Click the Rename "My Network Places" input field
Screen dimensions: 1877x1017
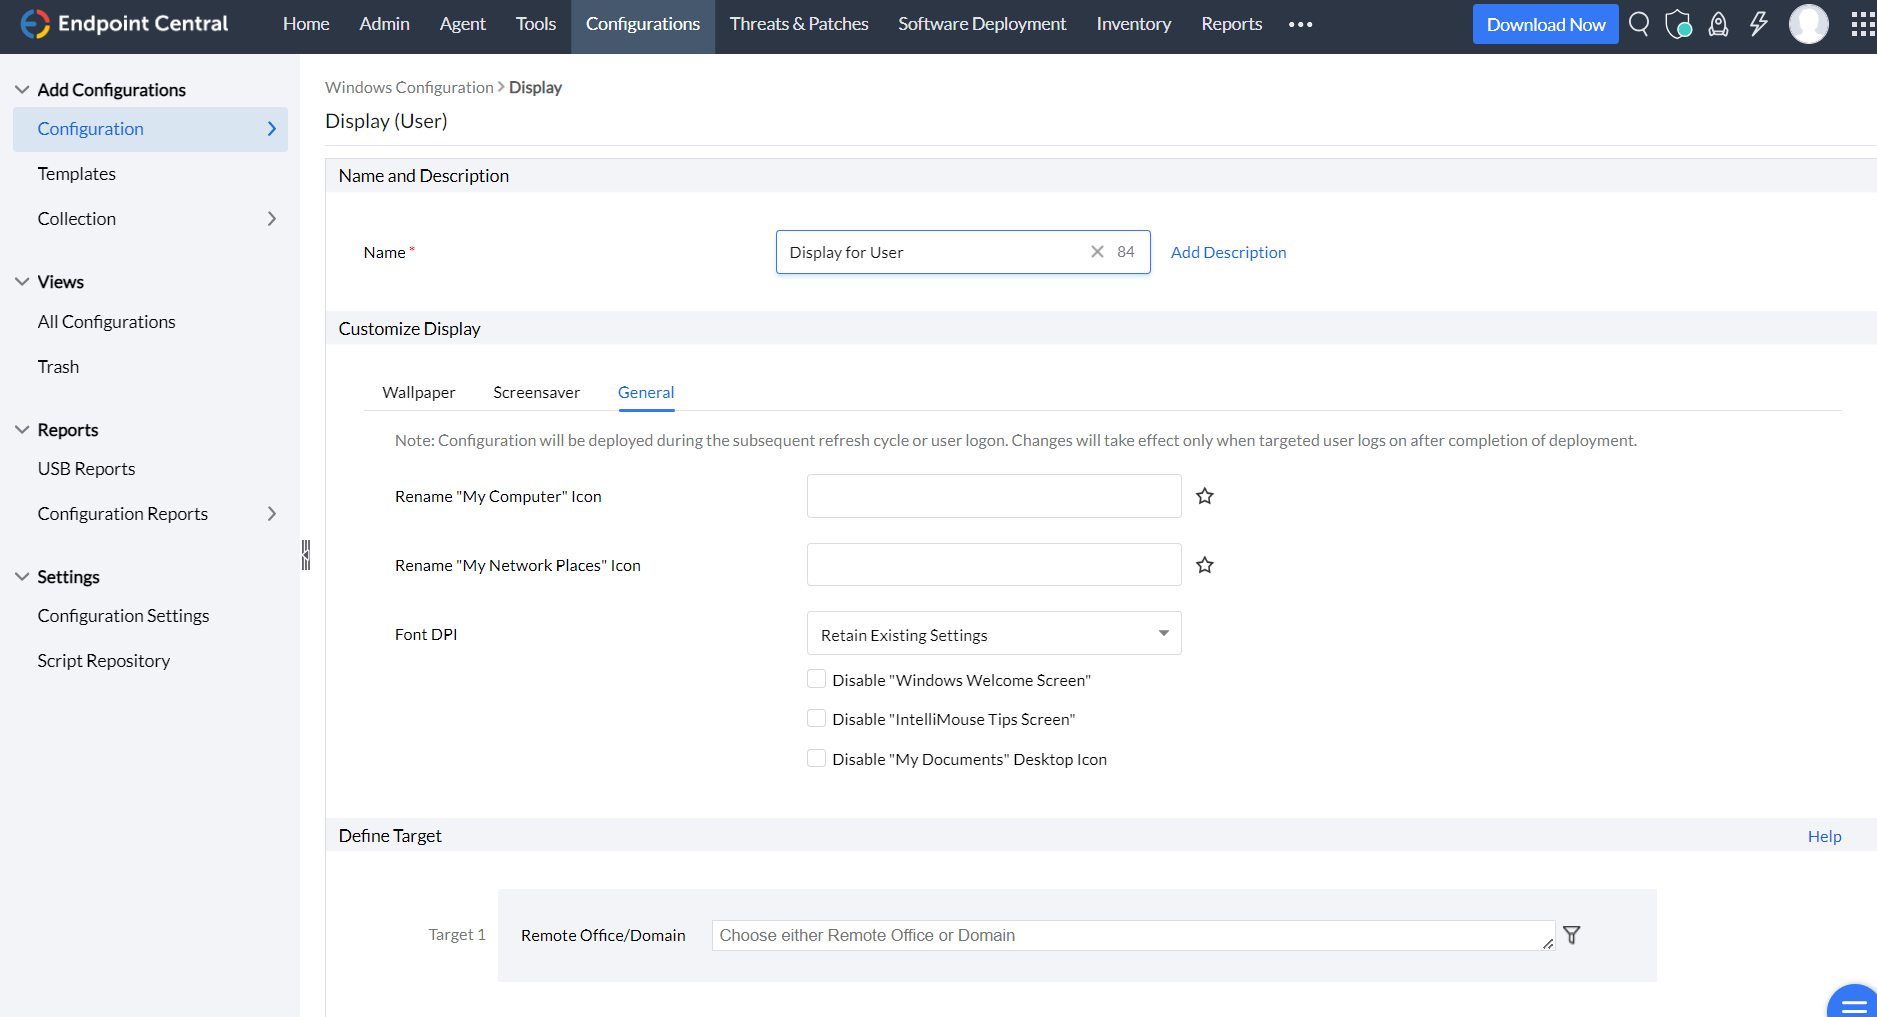993,565
